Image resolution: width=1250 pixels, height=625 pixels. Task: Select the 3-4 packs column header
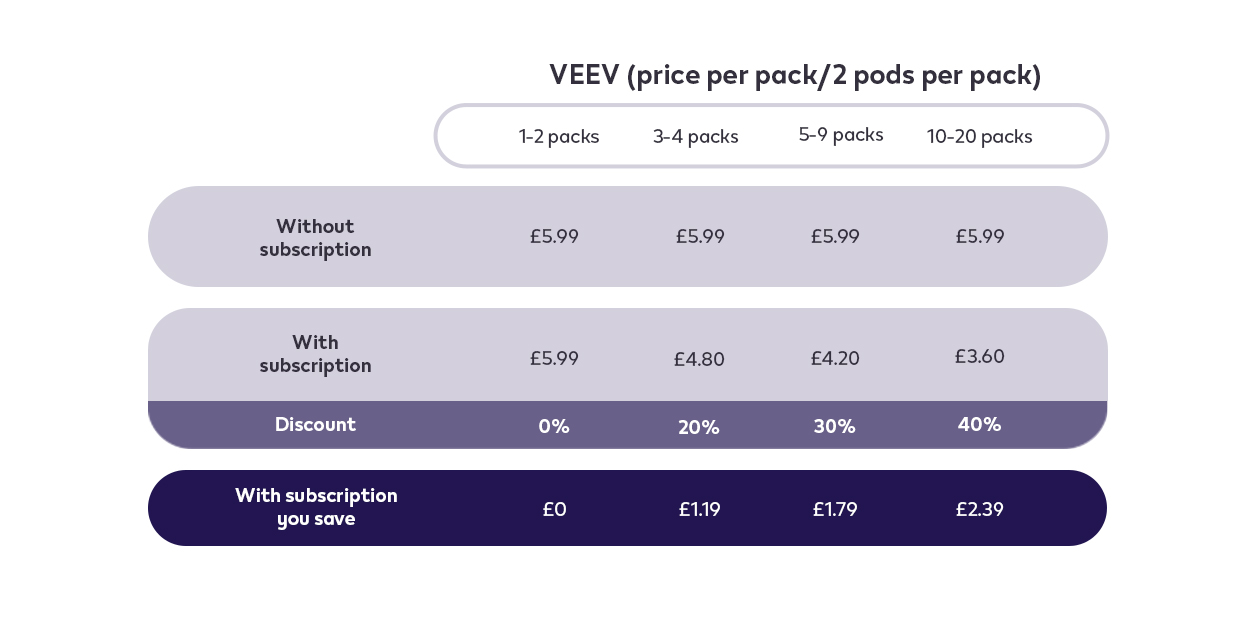coord(696,137)
